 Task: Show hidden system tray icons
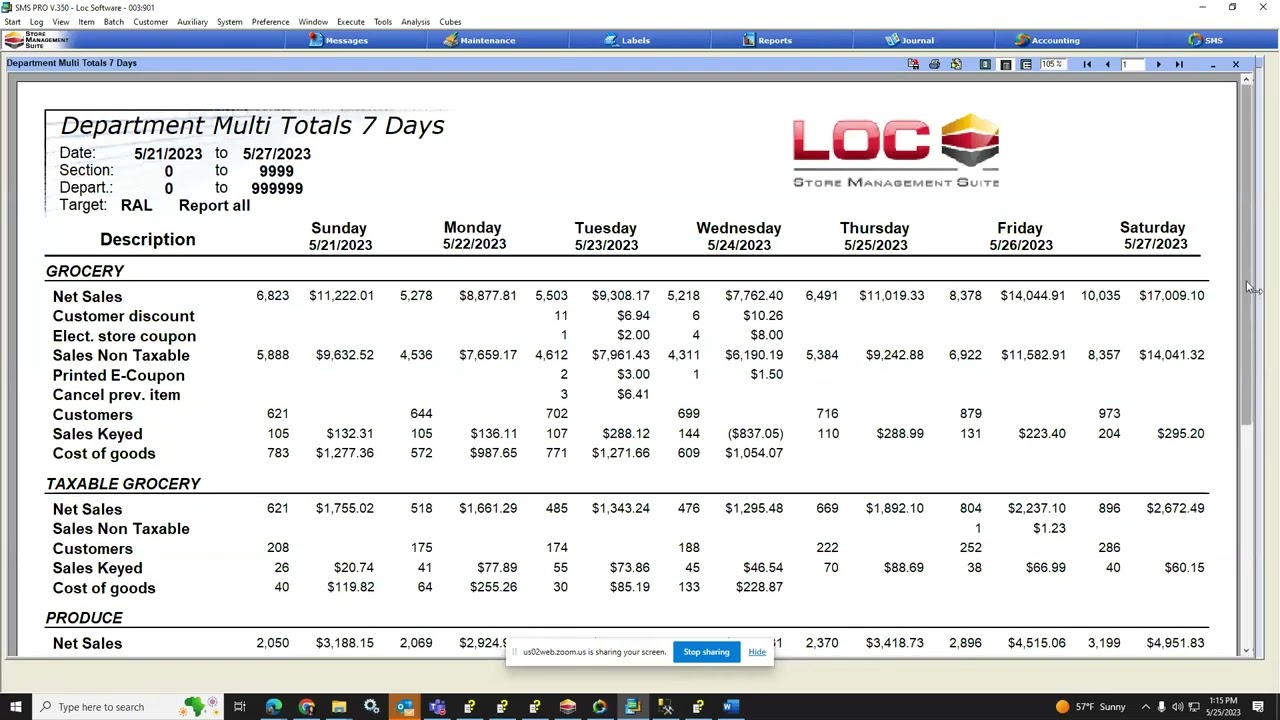[1146, 707]
